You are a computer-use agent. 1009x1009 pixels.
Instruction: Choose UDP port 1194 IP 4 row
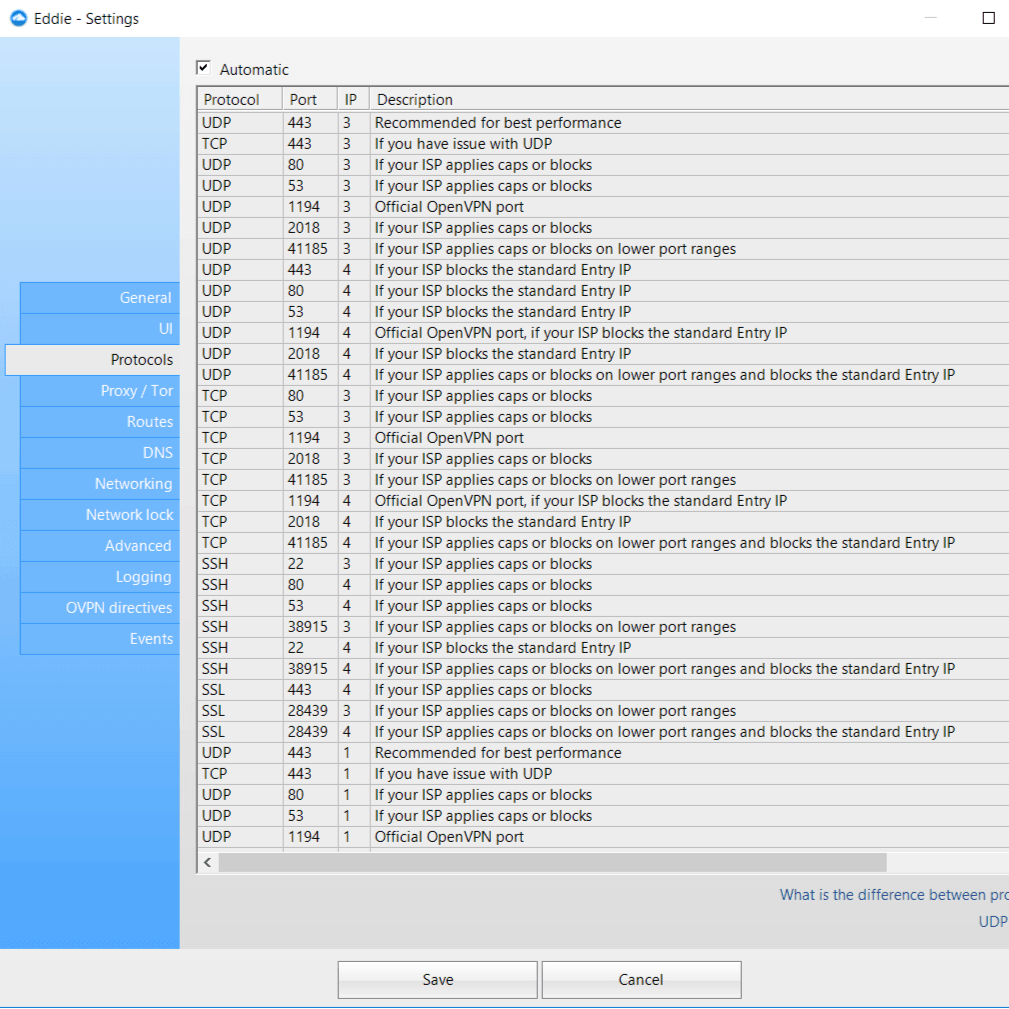[603, 333]
